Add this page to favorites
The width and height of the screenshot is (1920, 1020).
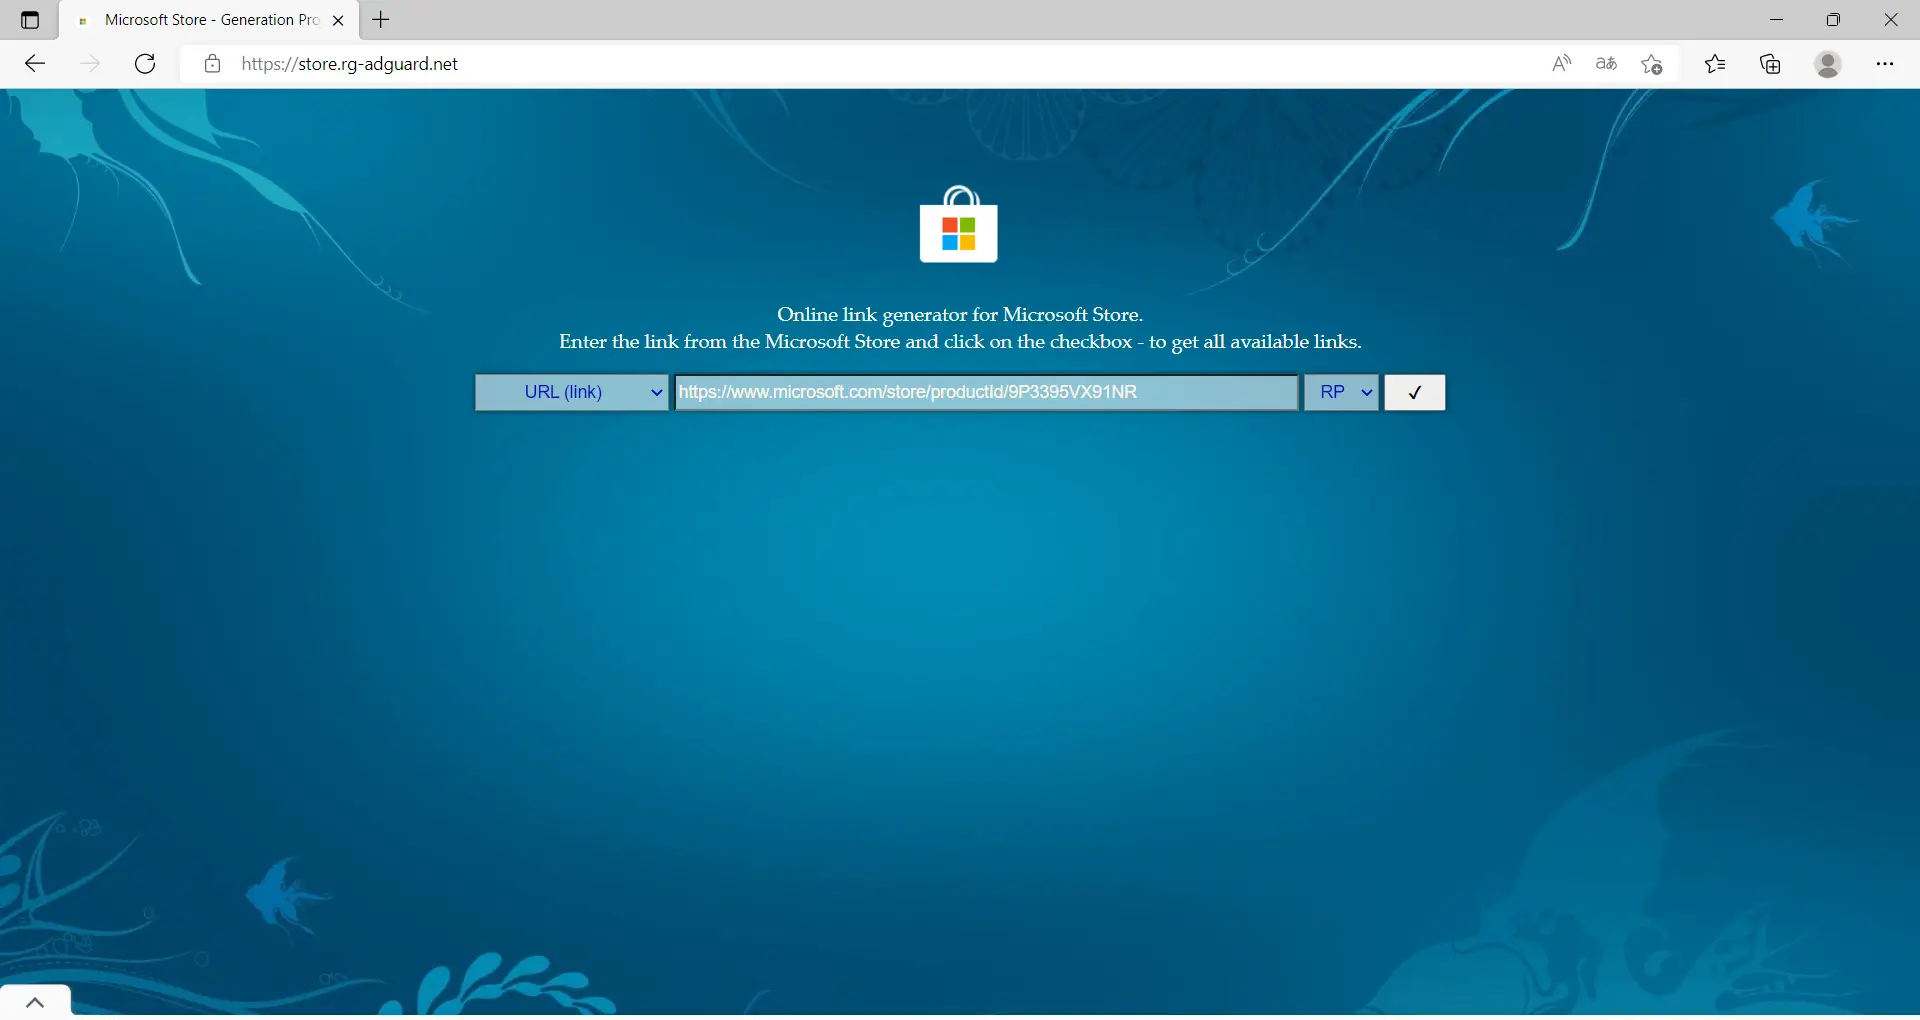(1652, 64)
